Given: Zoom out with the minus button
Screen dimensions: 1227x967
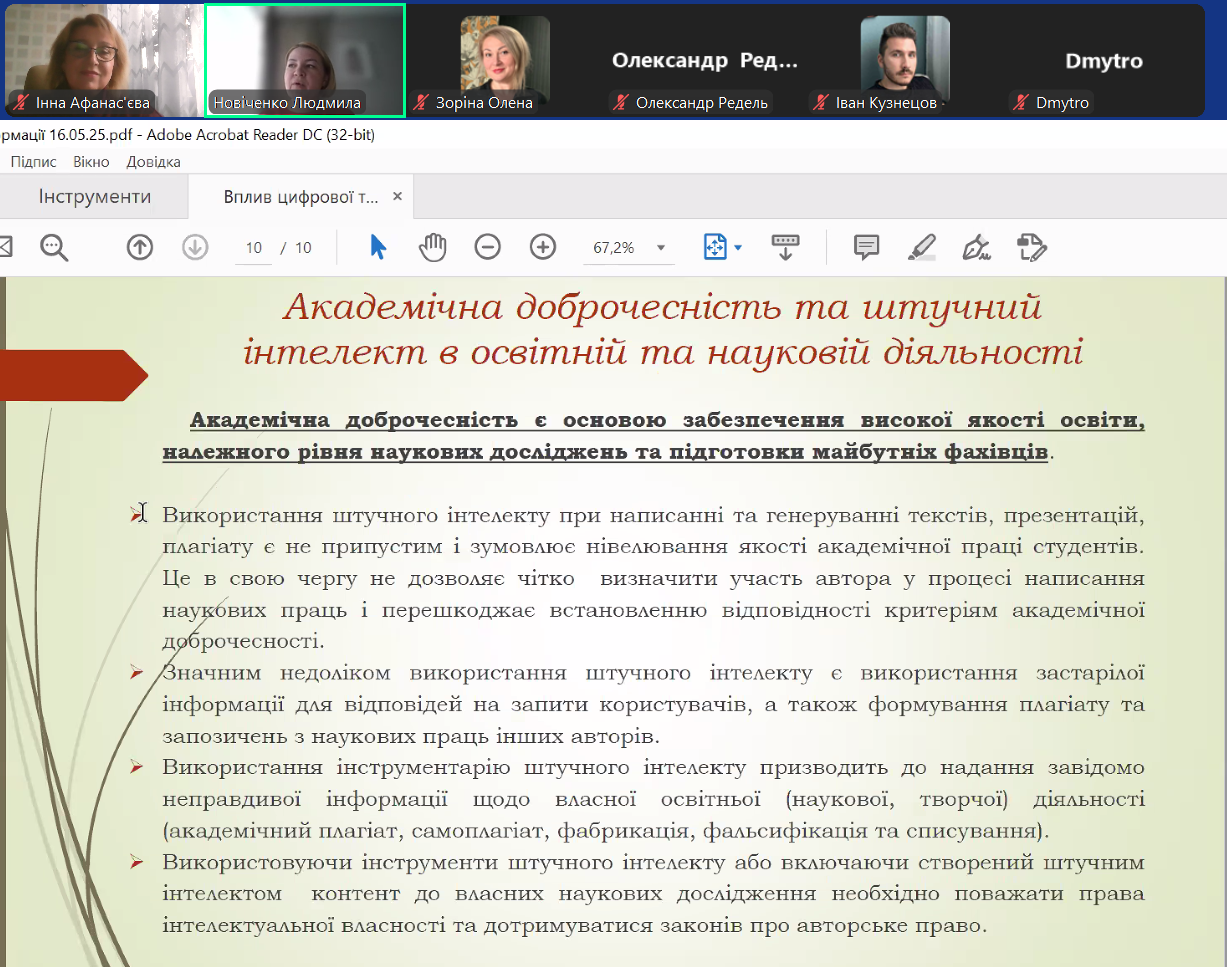Looking at the screenshot, I should click(487, 247).
